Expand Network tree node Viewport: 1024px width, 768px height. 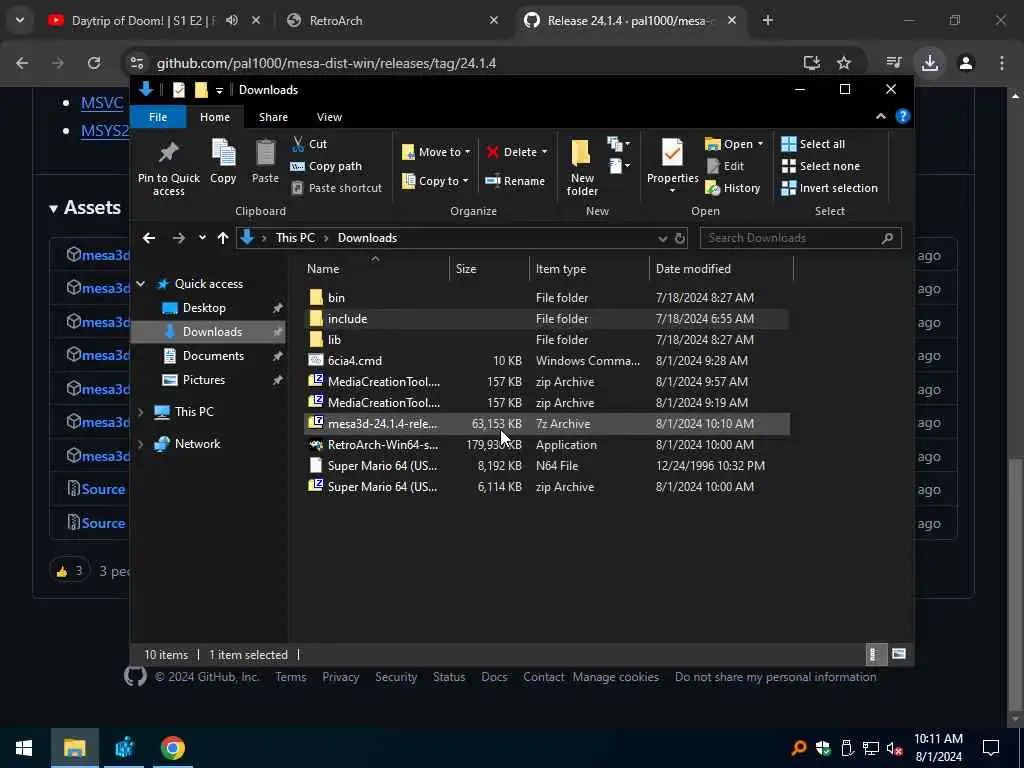tap(141, 443)
